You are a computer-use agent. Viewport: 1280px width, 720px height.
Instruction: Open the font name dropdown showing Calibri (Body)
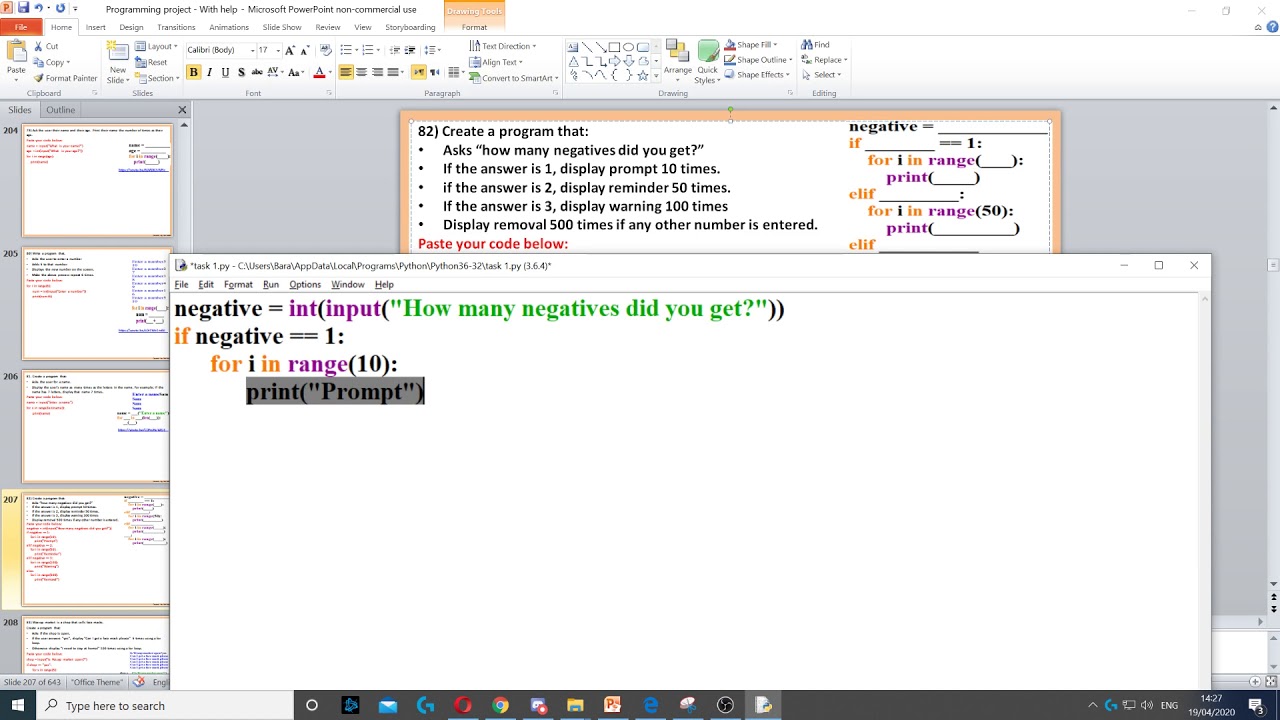click(251, 50)
